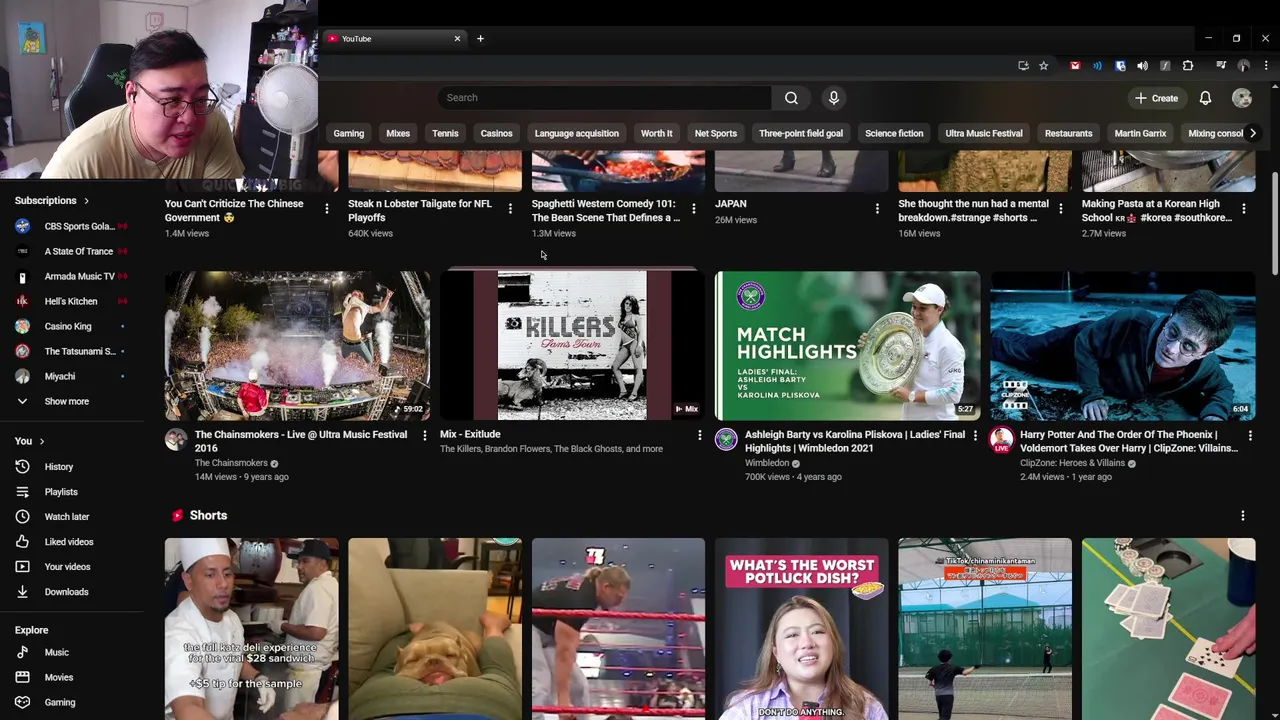Open the browser extensions puzzle icon
Image resolution: width=1280 pixels, height=720 pixels.
point(1188,66)
